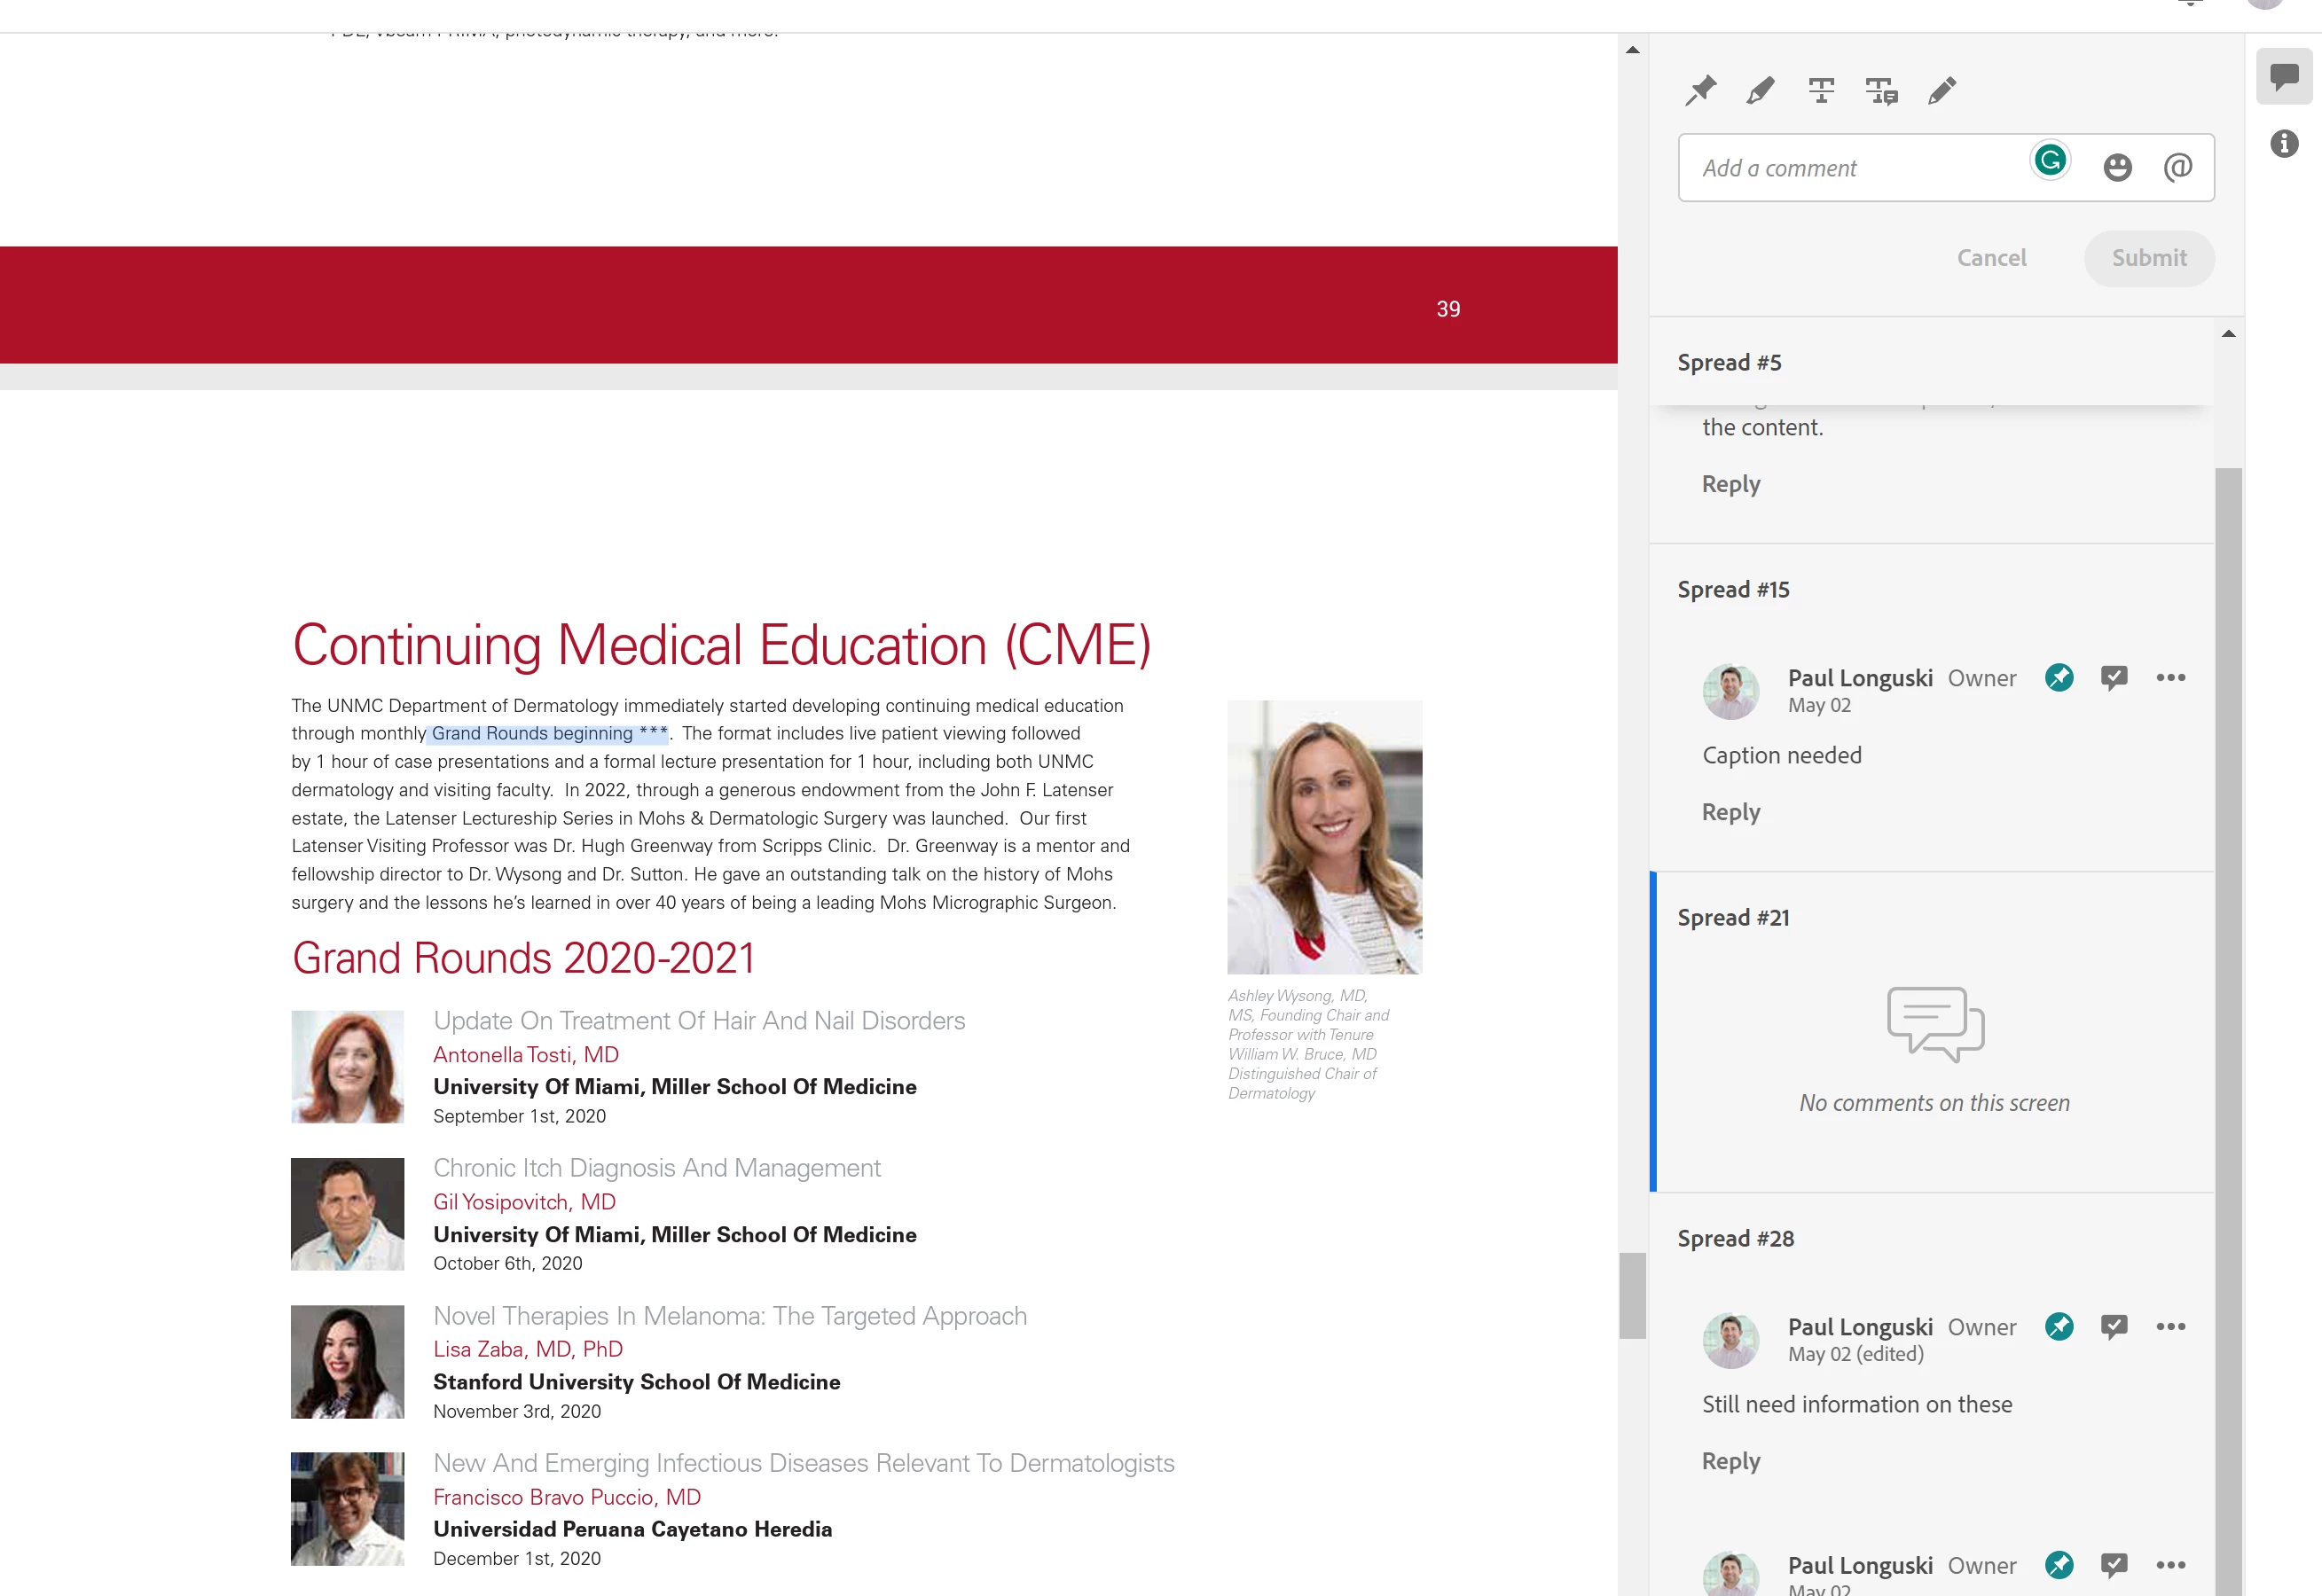Click the Add a comment field
2322x1596 pixels.
(x=1850, y=168)
